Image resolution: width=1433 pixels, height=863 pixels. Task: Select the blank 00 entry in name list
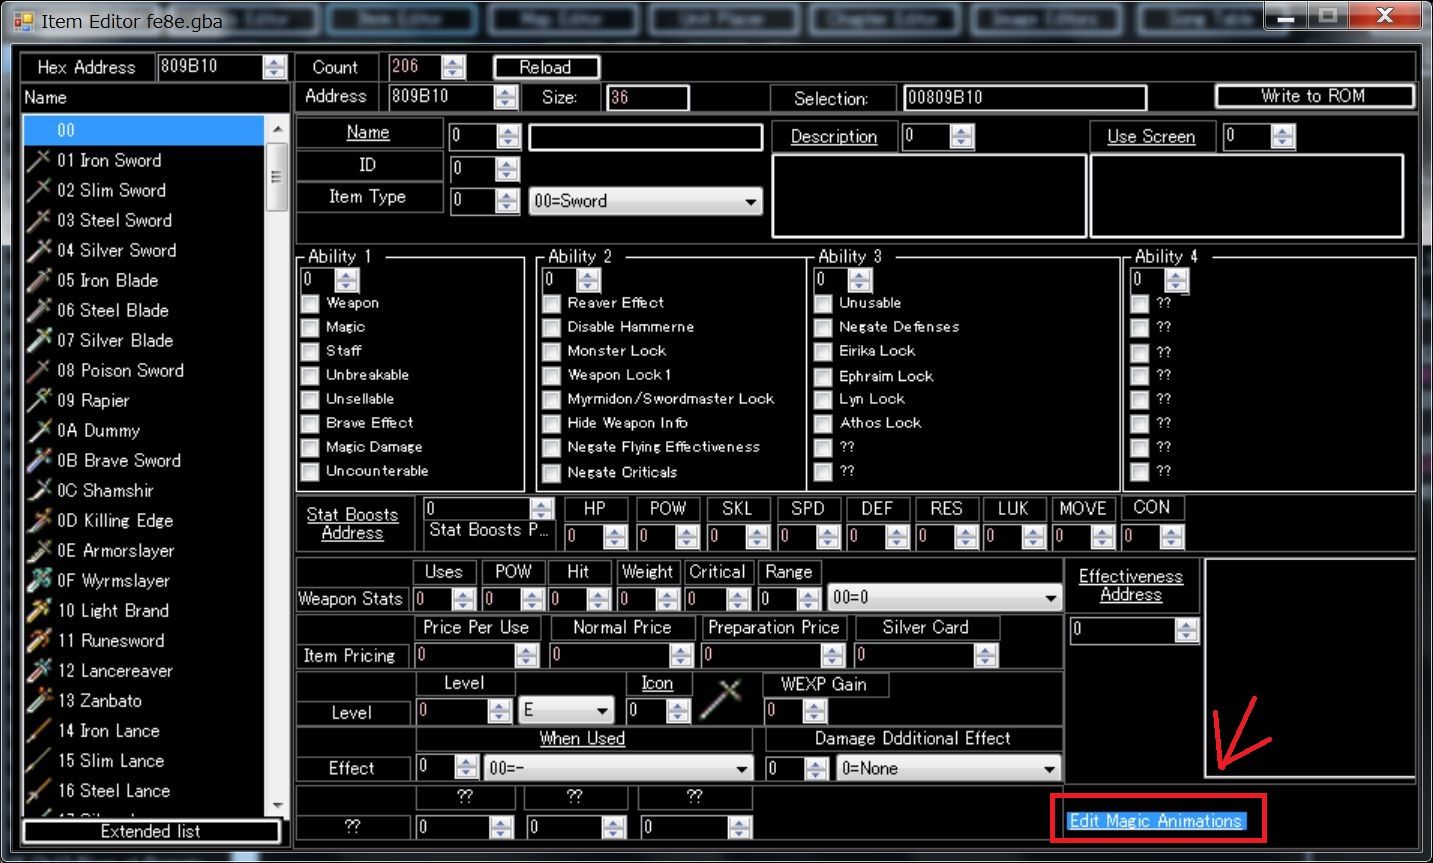tap(144, 130)
